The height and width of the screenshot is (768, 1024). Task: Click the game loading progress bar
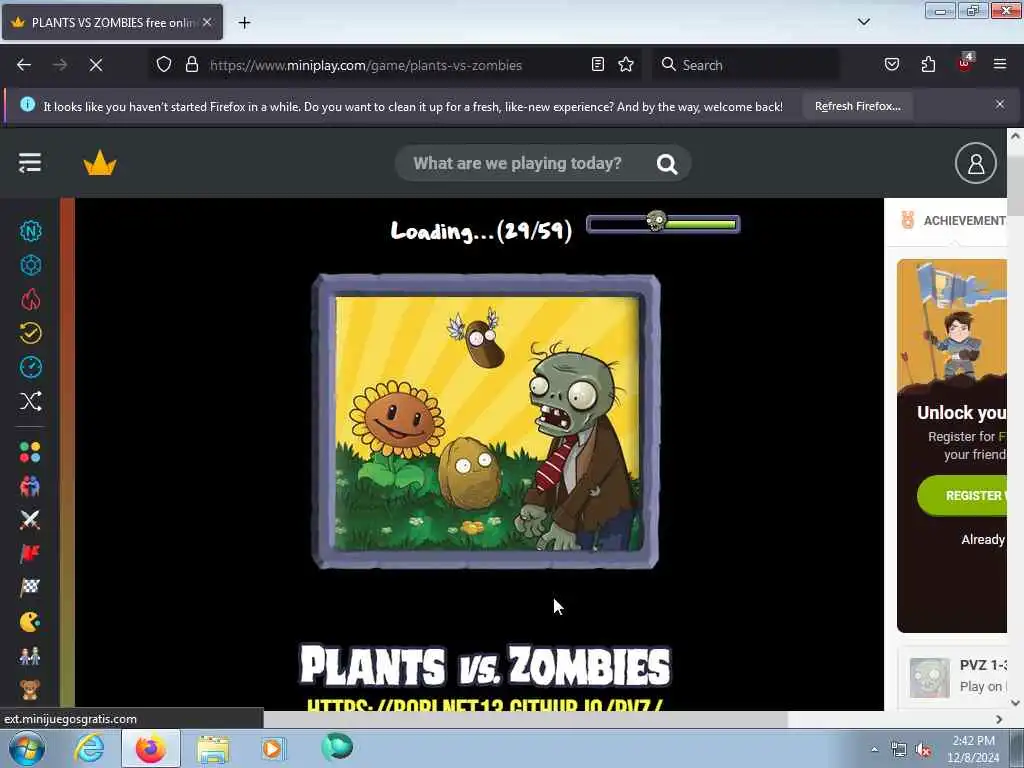663,224
